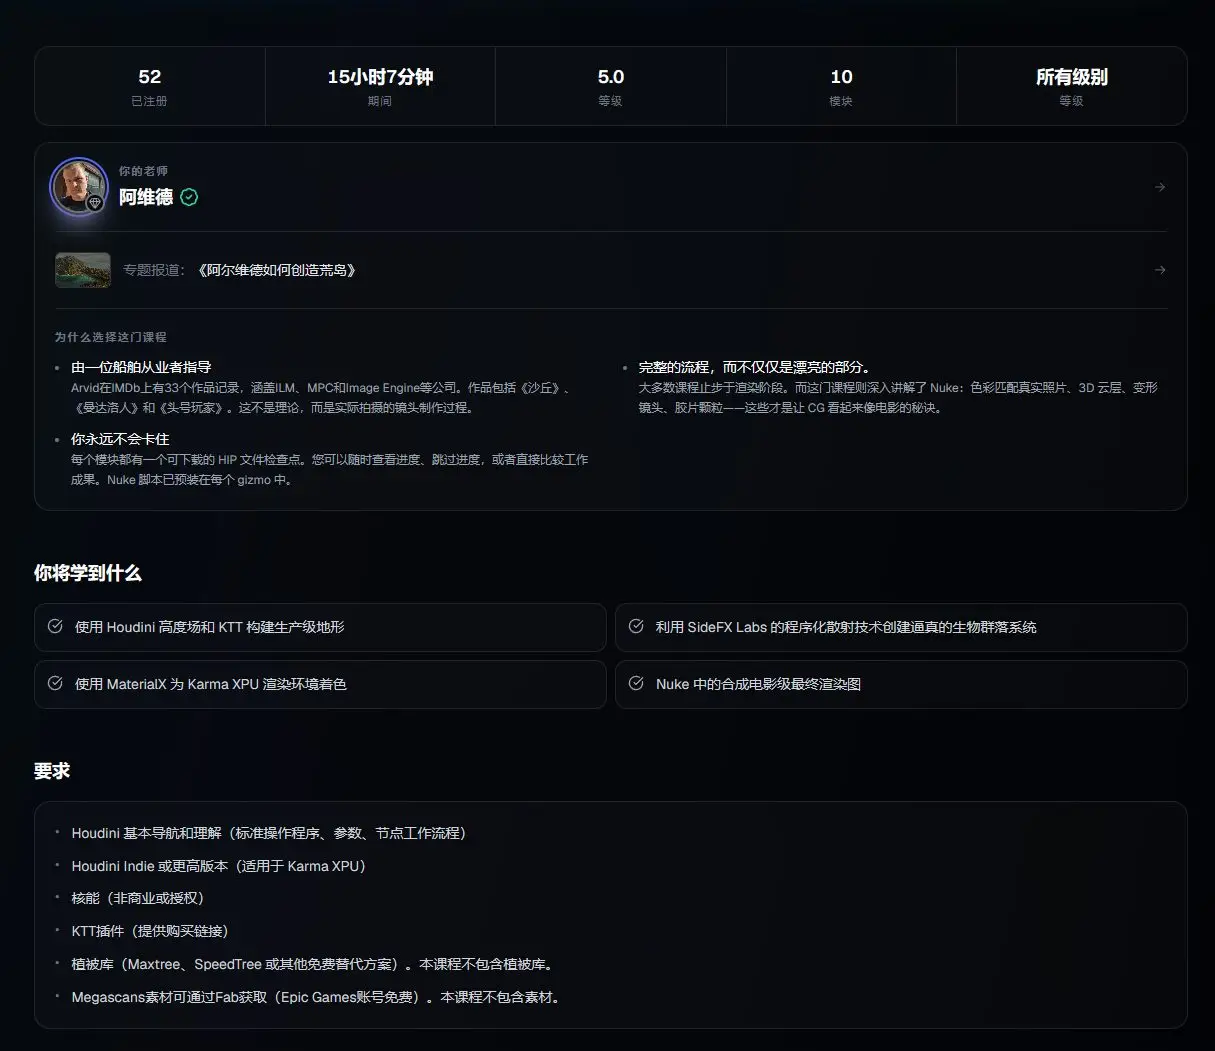
Task: Open teacher 阿维德's avatar photo
Action: click(78, 186)
